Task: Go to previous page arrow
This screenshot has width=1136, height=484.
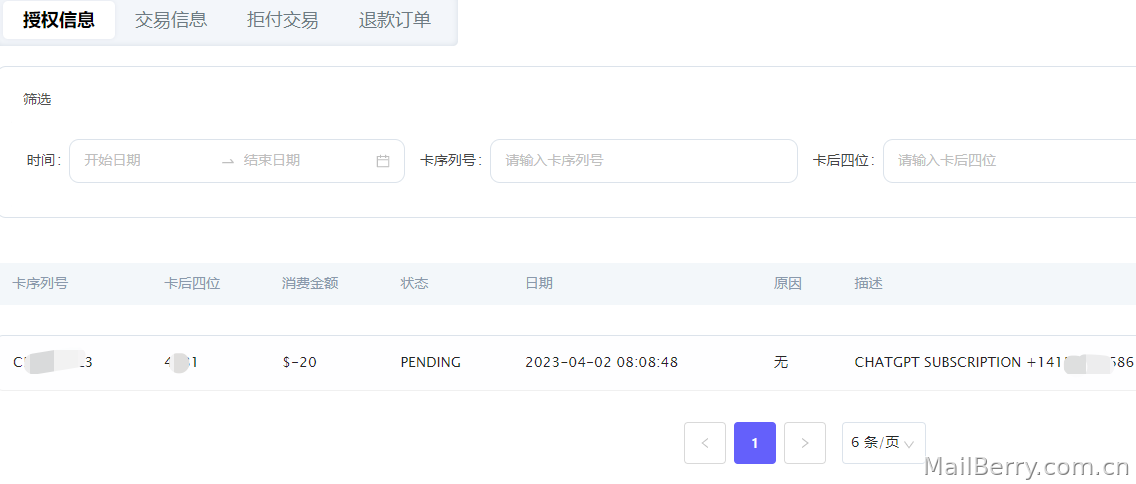Action: 705,443
